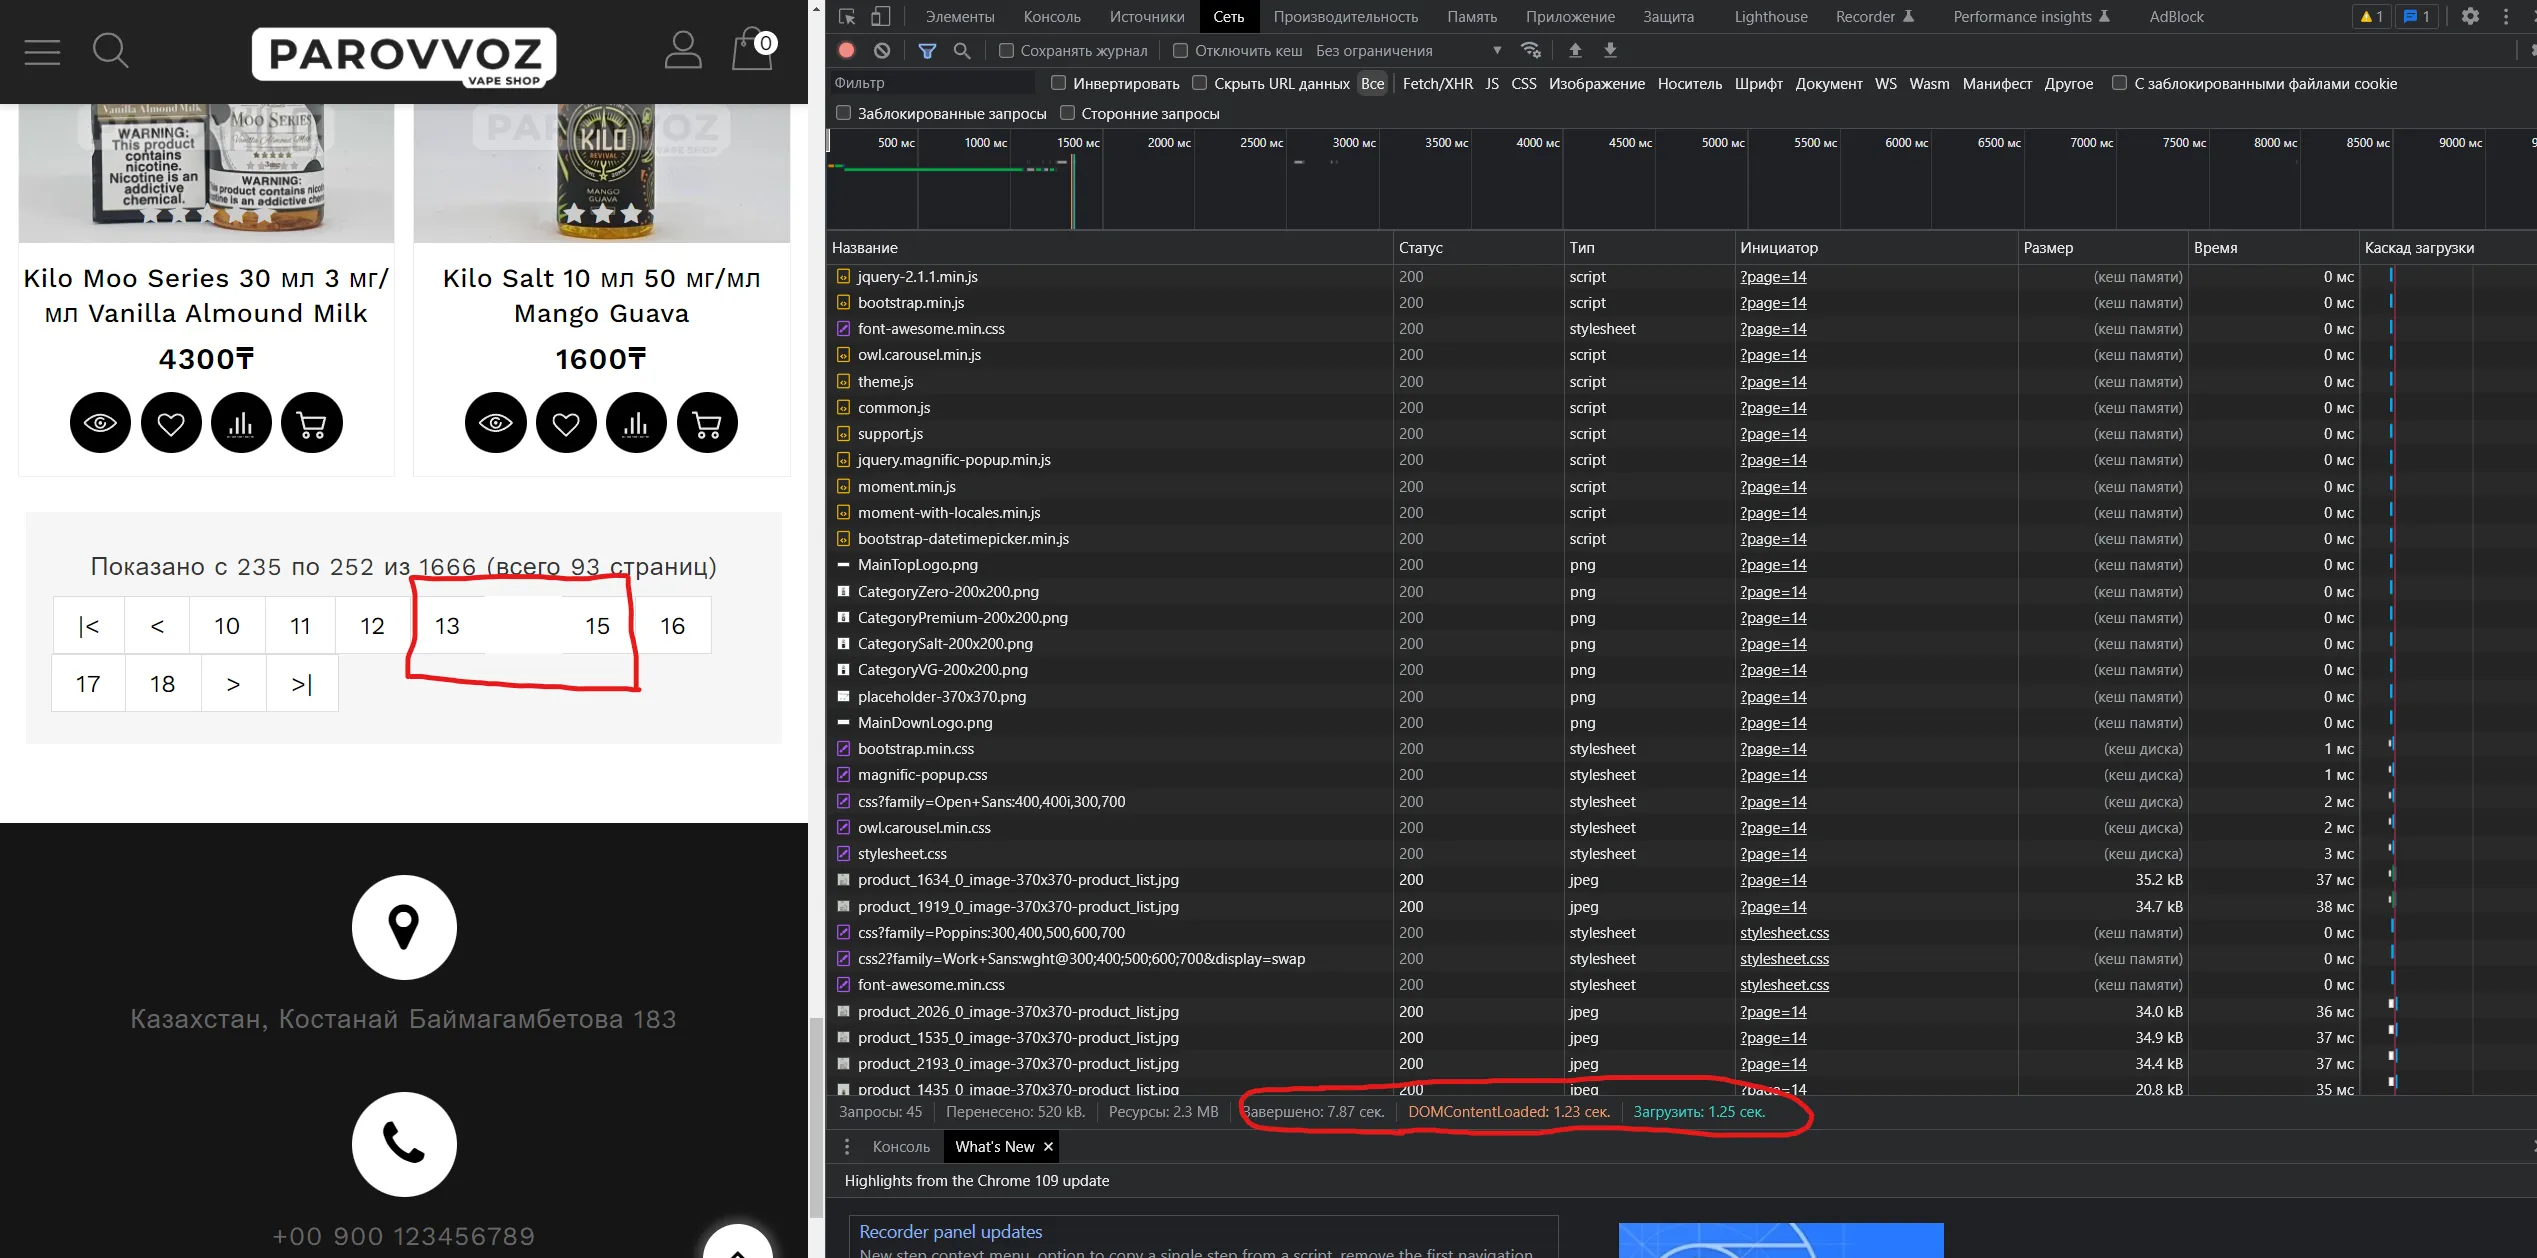This screenshot has width=2537, height=1258.
Task: Stop recording the network log red button
Action: click(x=847, y=50)
